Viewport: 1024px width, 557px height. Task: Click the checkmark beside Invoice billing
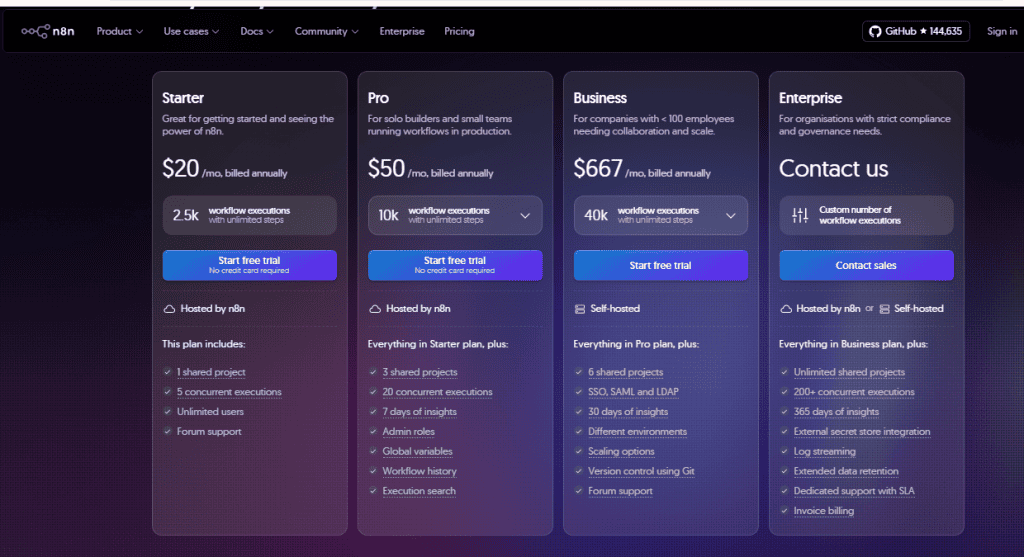pyautogui.click(x=785, y=511)
